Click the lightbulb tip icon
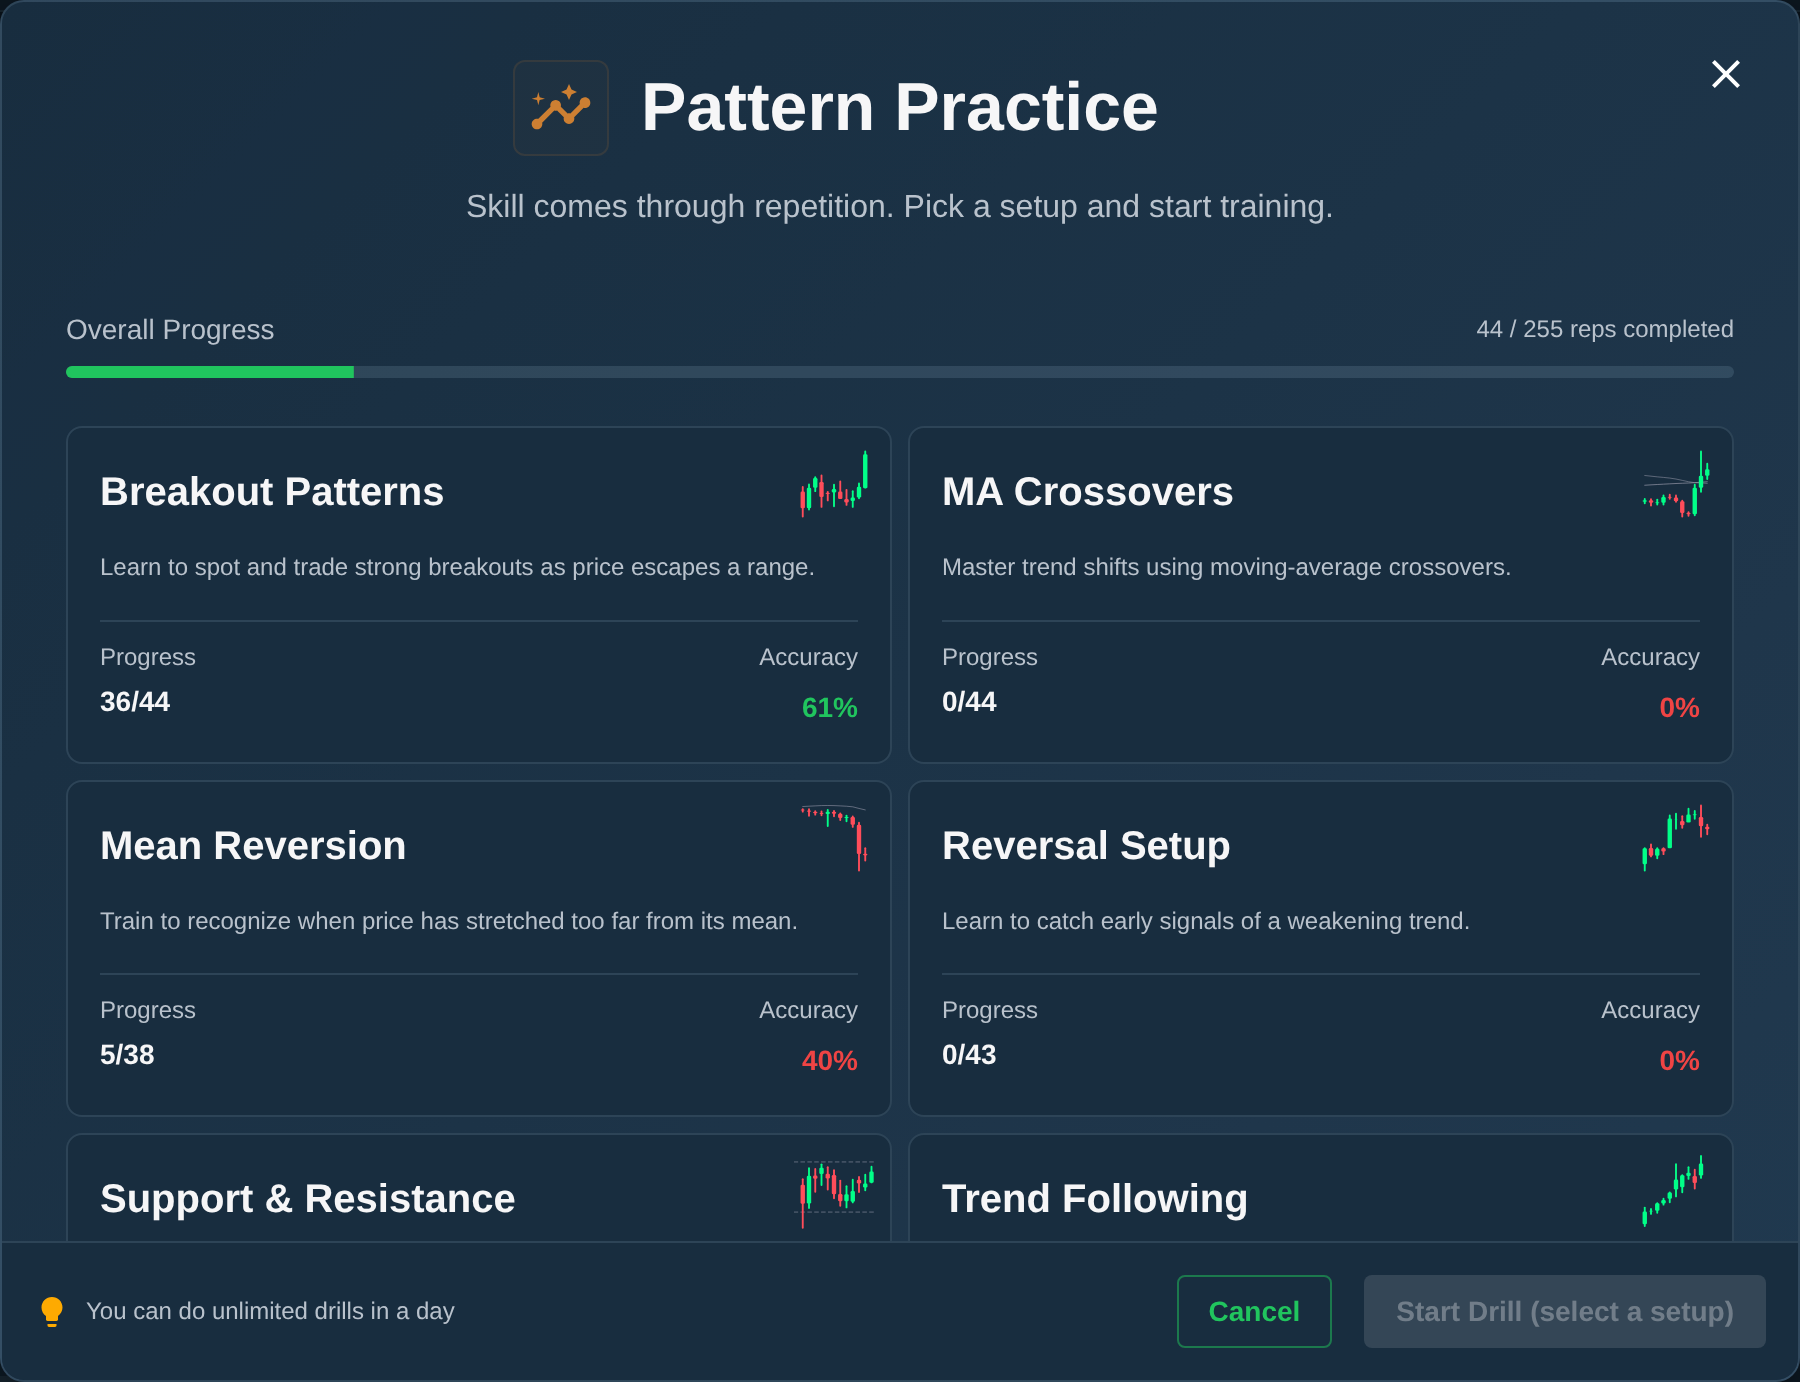Screen dimensions: 1800x1382 click(52, 1310)
